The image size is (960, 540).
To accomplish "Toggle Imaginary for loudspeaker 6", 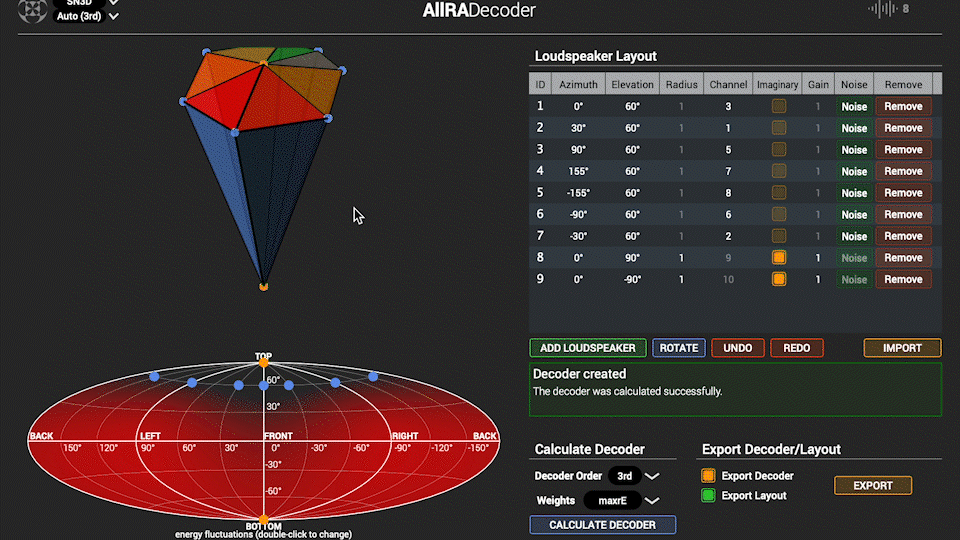I will [779, 214].
